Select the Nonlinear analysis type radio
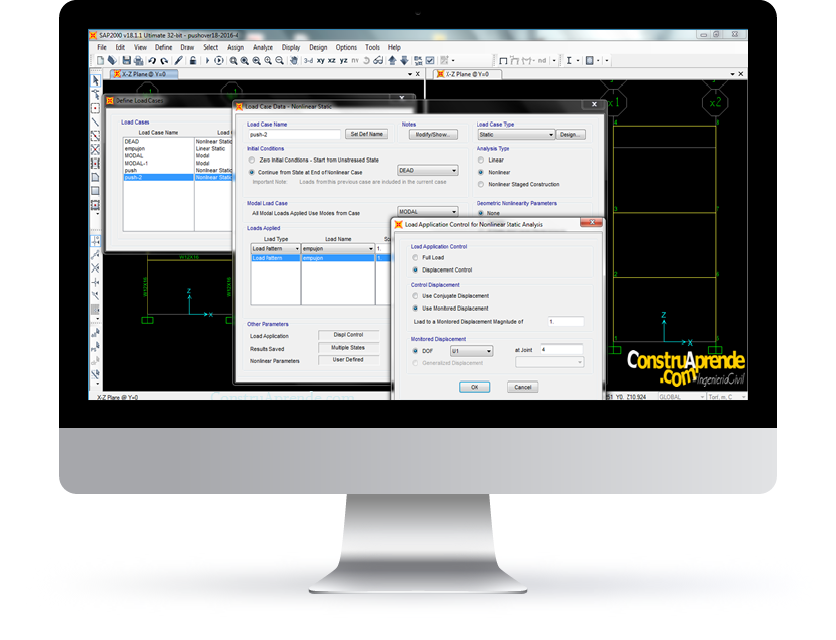 (x=481, y=172)
